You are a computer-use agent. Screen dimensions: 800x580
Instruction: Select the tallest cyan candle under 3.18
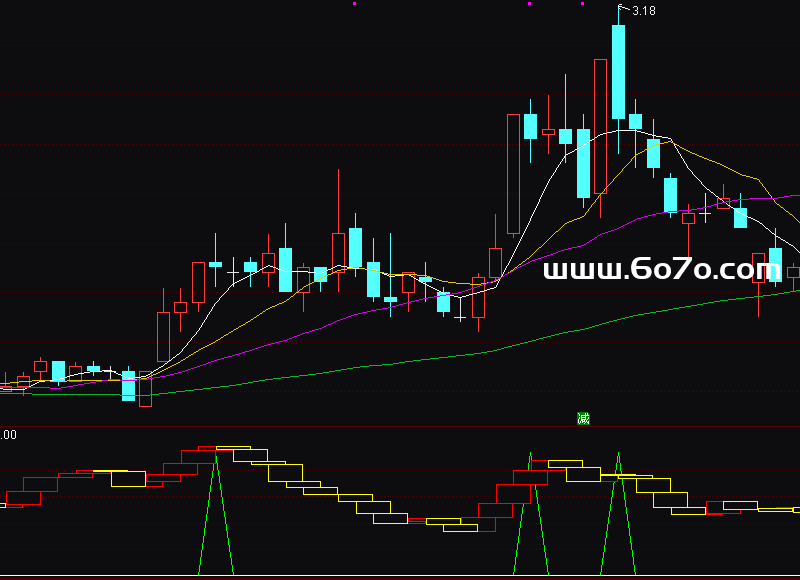click(619, 71)
